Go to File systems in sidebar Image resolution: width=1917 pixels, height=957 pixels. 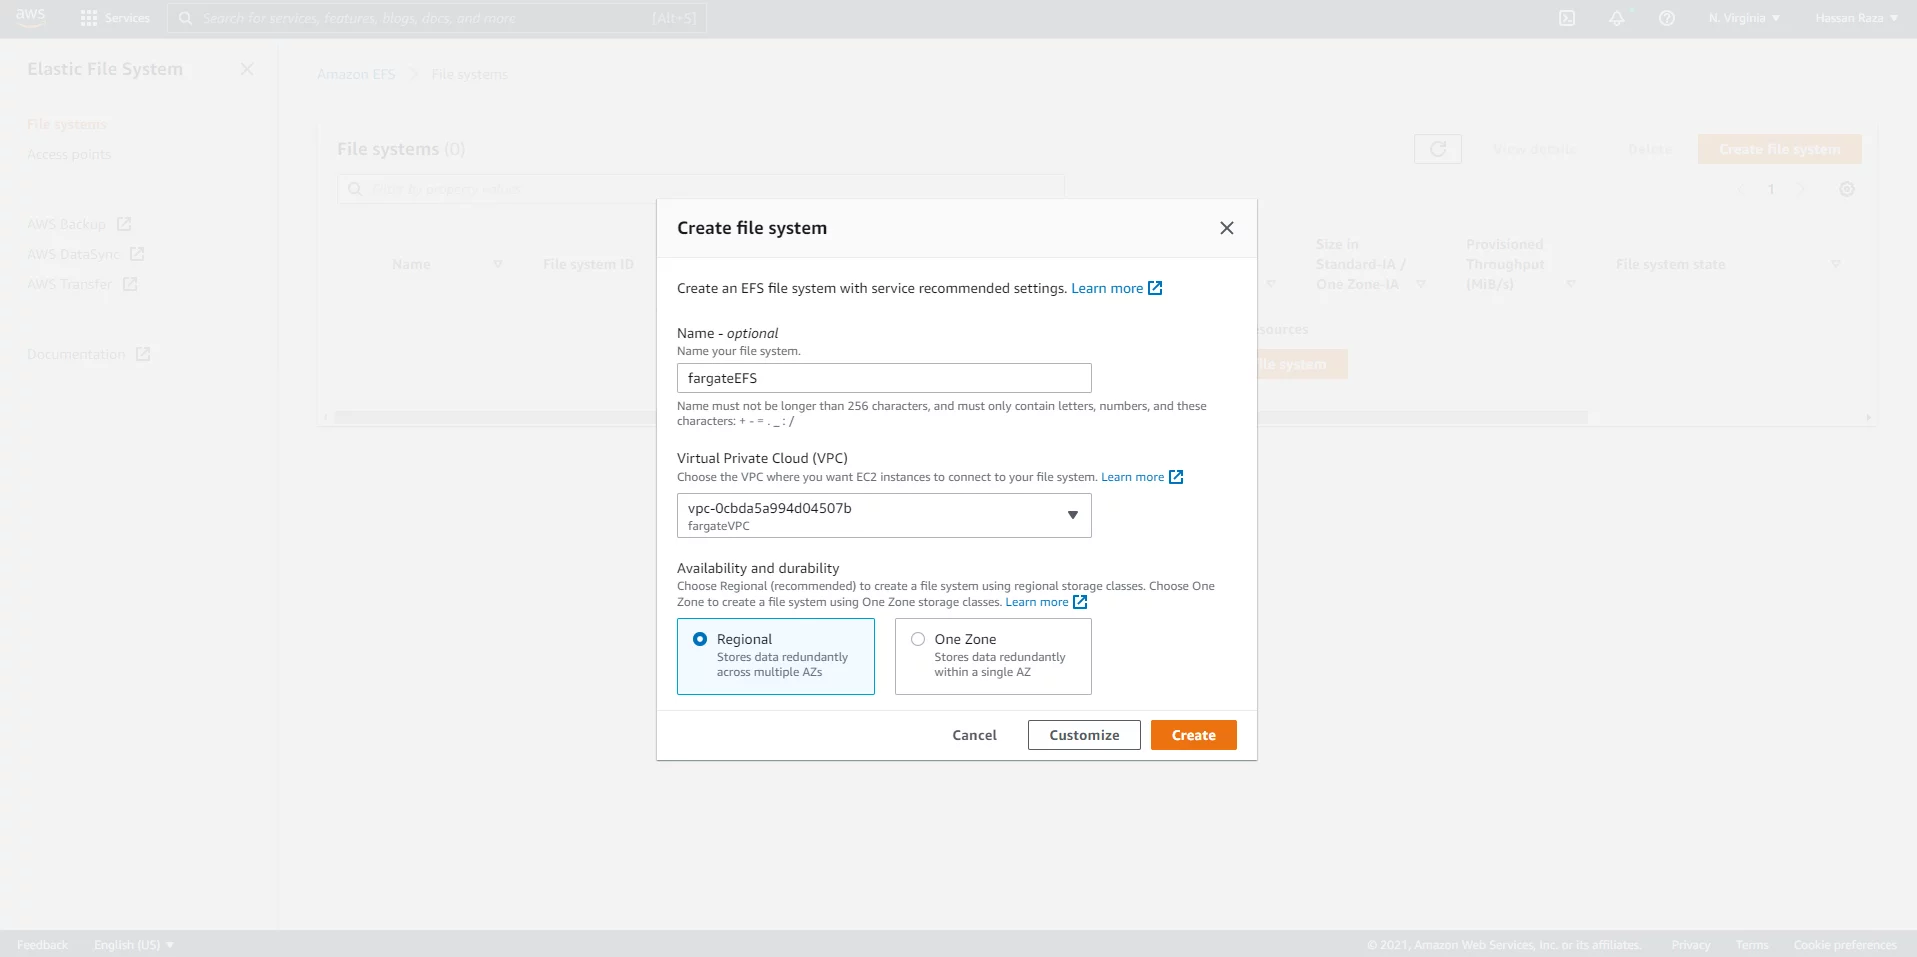[x=67, y=124]
